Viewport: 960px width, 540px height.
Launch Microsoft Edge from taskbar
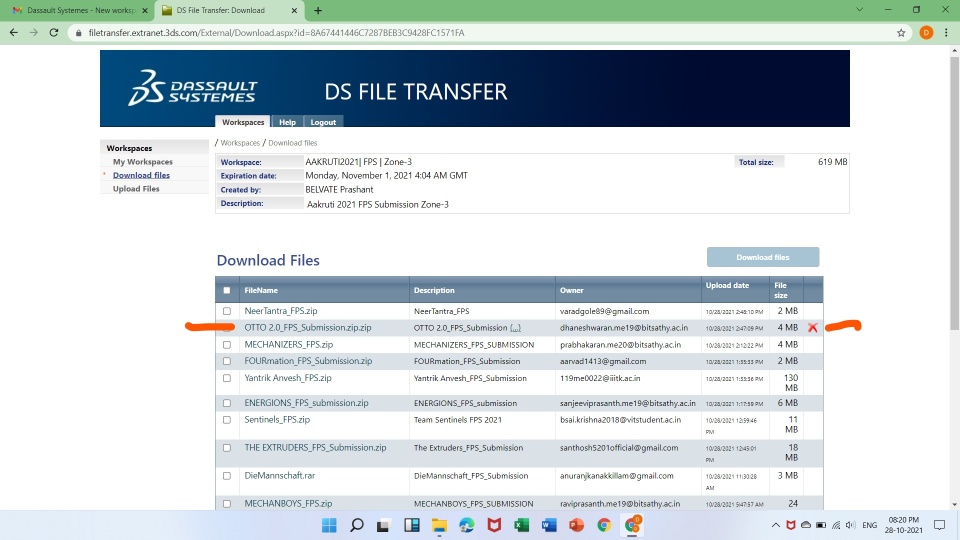(467, 525)
